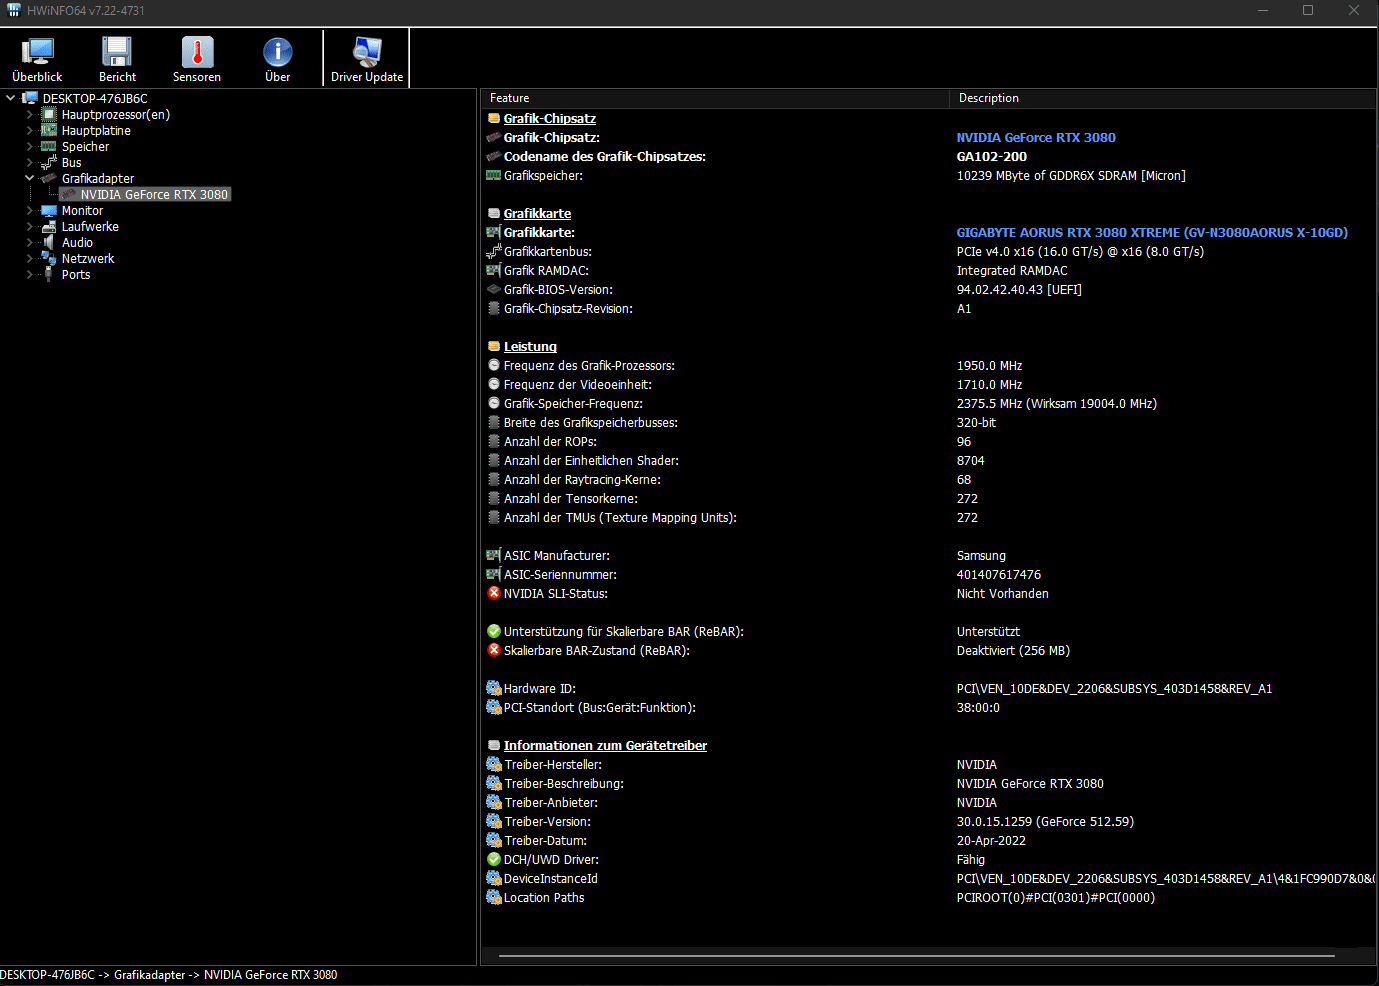Select the Laufwerke entry in tree
The height and width of the screenshot is (986, 1379).
[x=90, y=227]
